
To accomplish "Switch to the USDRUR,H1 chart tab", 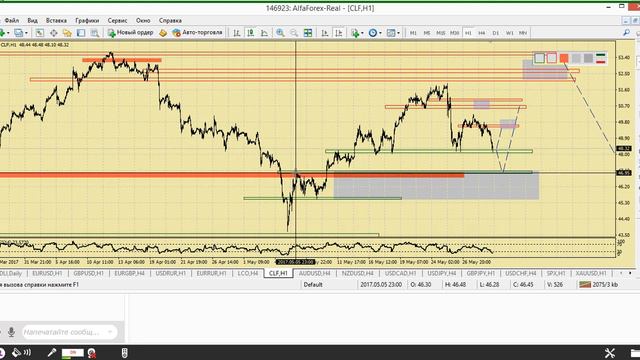I will pos(171,273).
